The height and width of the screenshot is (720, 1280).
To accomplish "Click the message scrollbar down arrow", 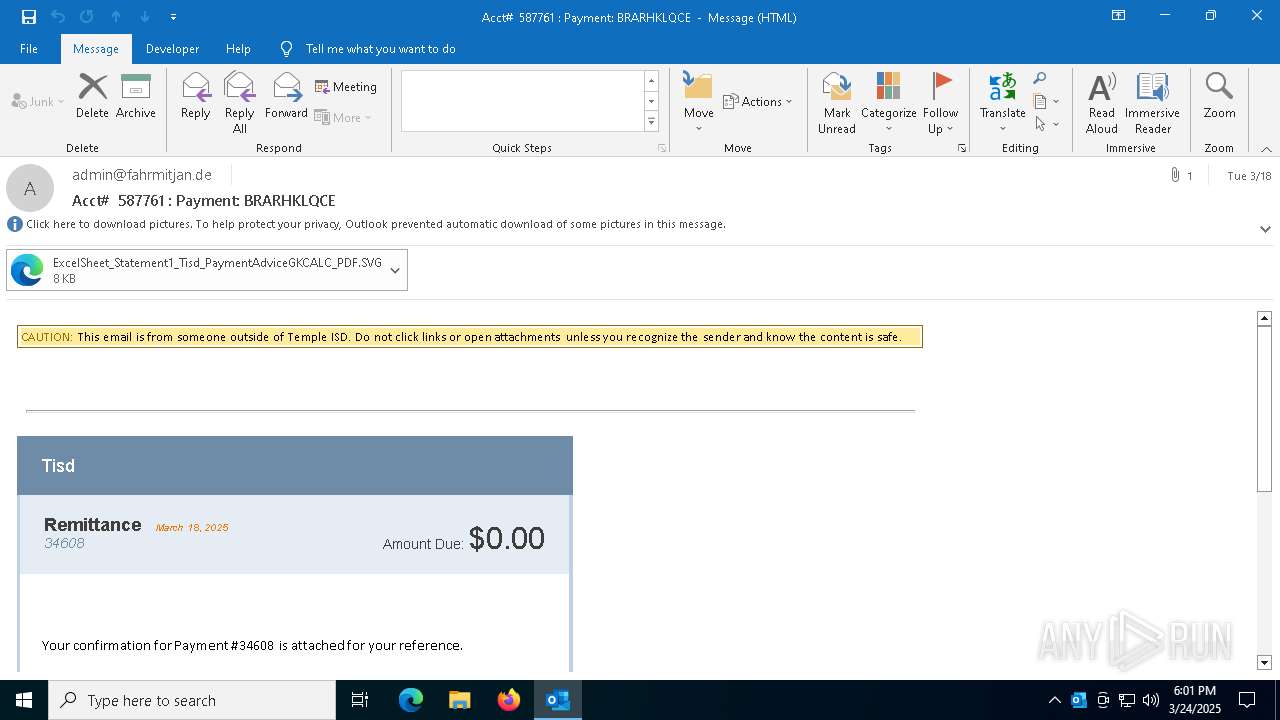I will coord(1264,662).
